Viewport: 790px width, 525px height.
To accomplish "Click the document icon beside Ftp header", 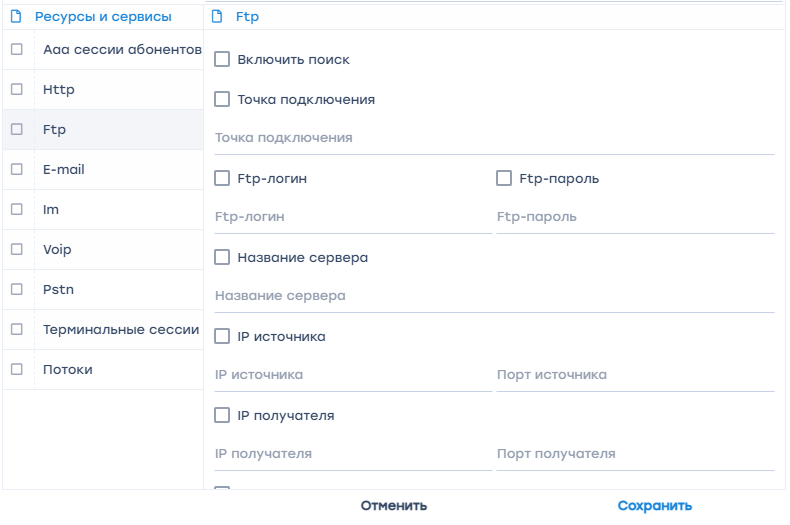I will pyautogui.click(x=217, y=16).
